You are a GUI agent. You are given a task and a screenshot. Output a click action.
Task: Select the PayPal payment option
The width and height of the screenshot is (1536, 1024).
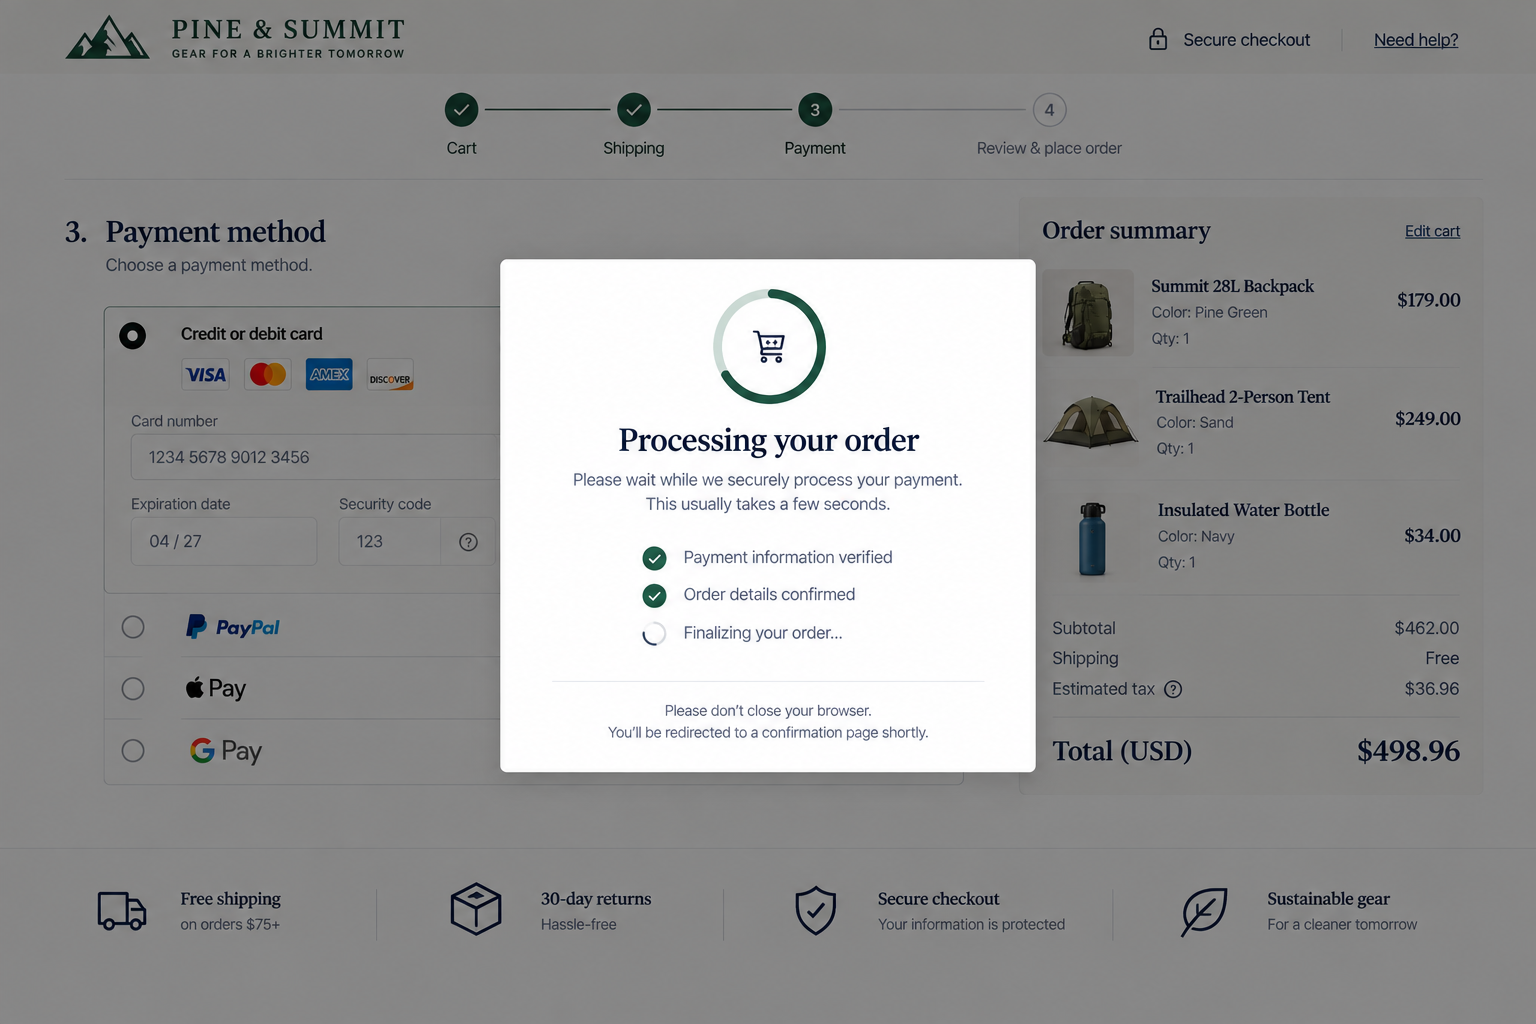point(133,627)
